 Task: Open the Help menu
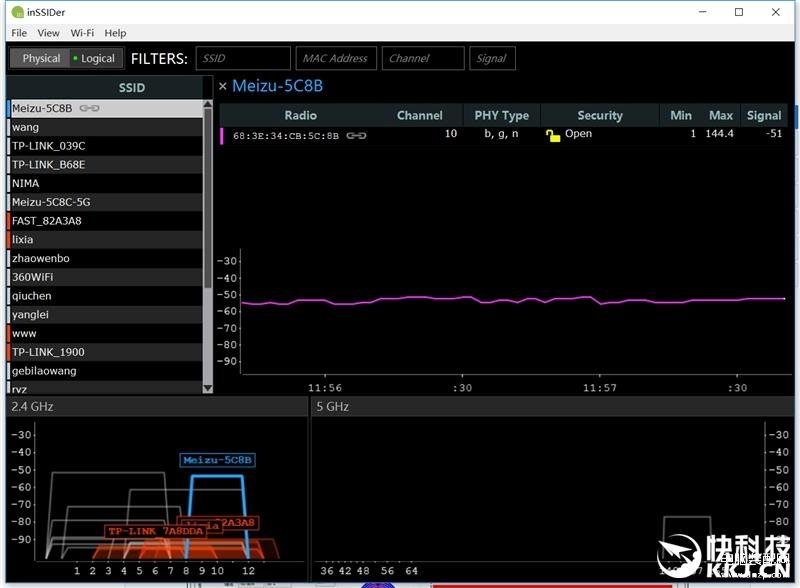(115, 33)
